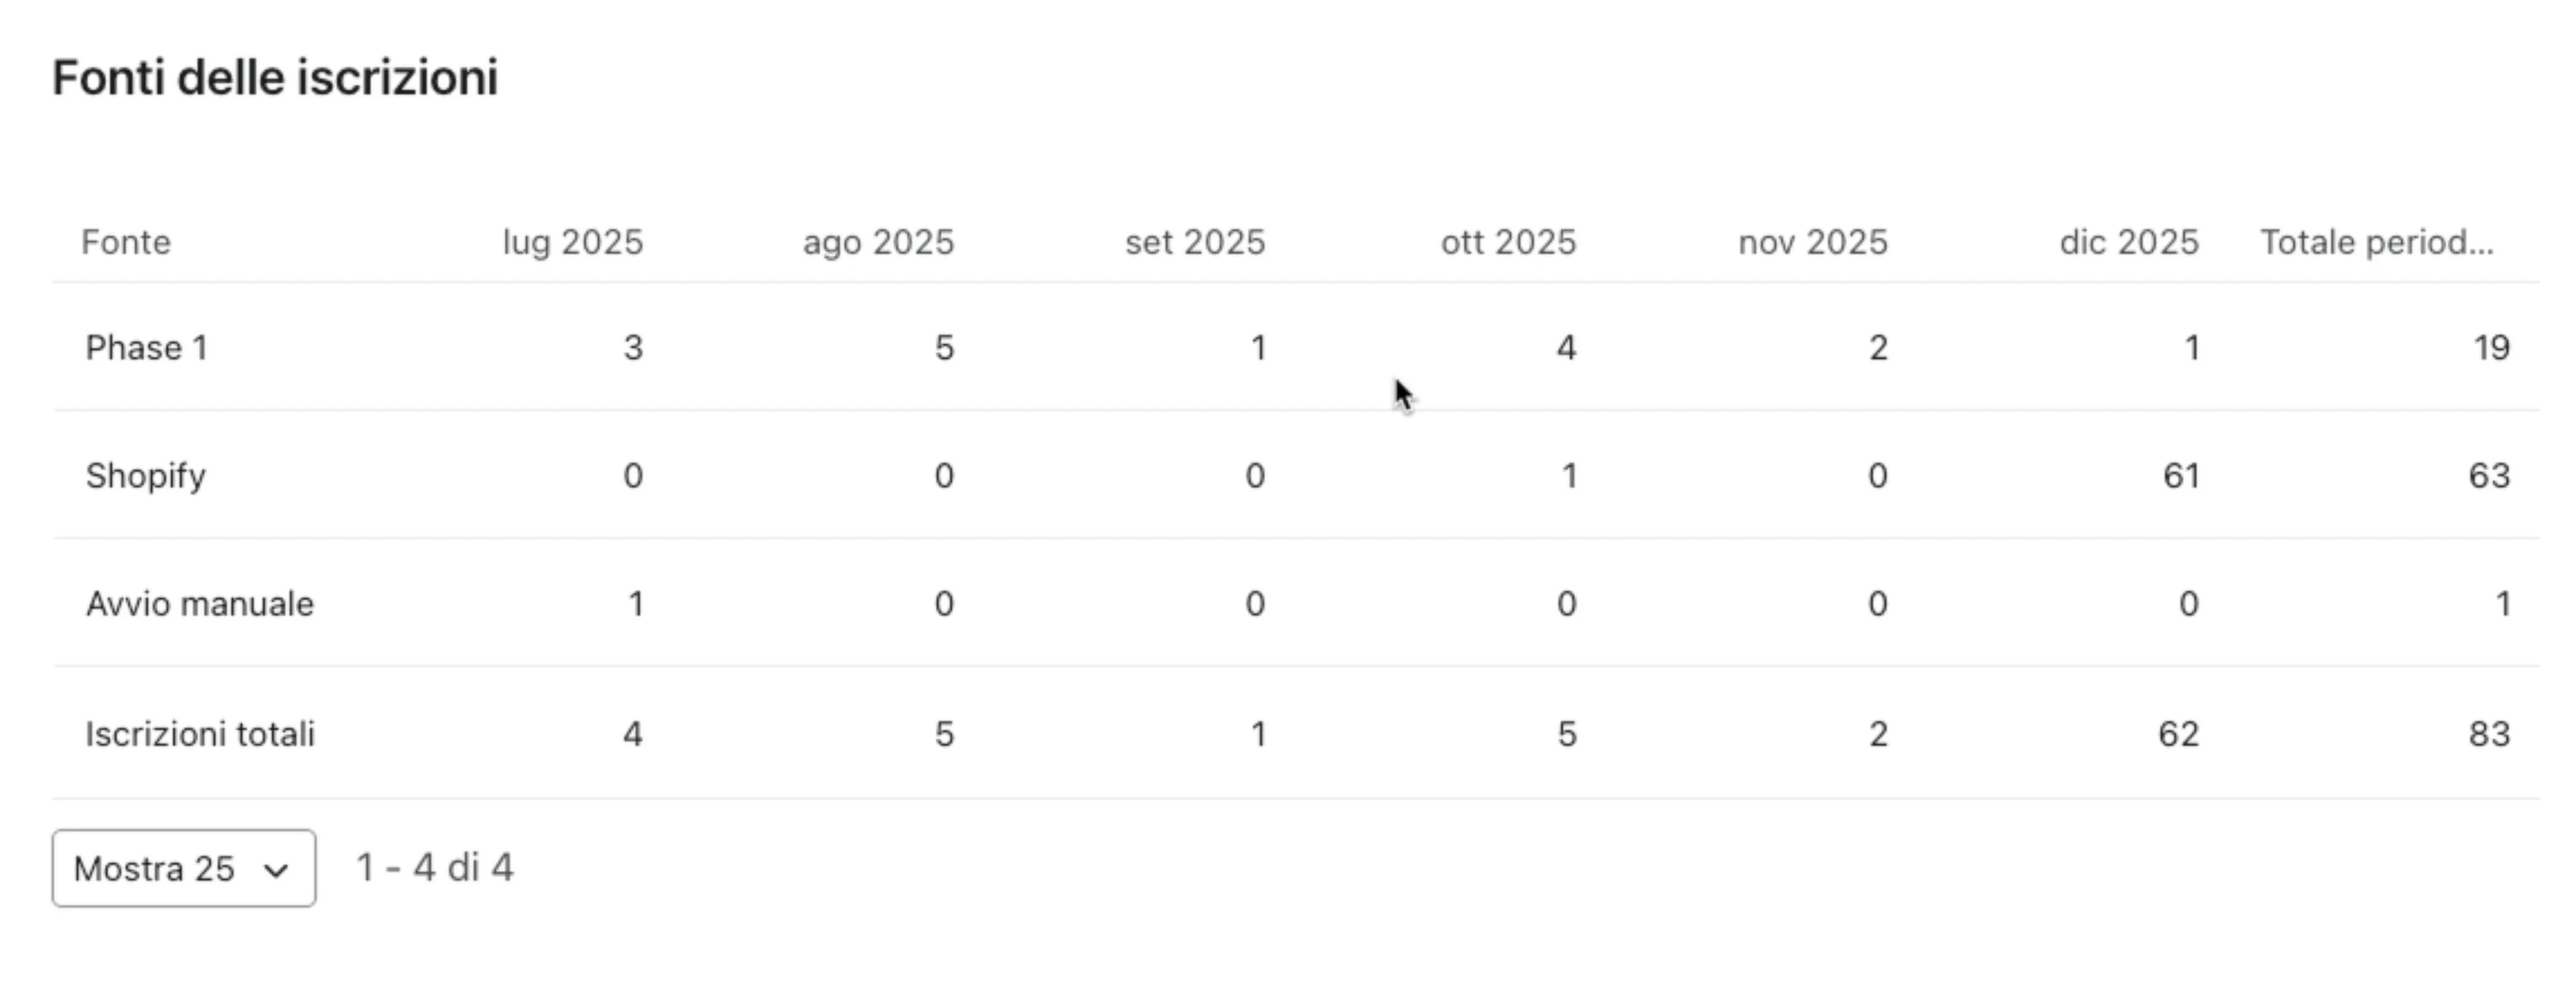Open the Phase 1 source row
The image size is (2576, 984).
pyautogui.click(x=146, y=347)
